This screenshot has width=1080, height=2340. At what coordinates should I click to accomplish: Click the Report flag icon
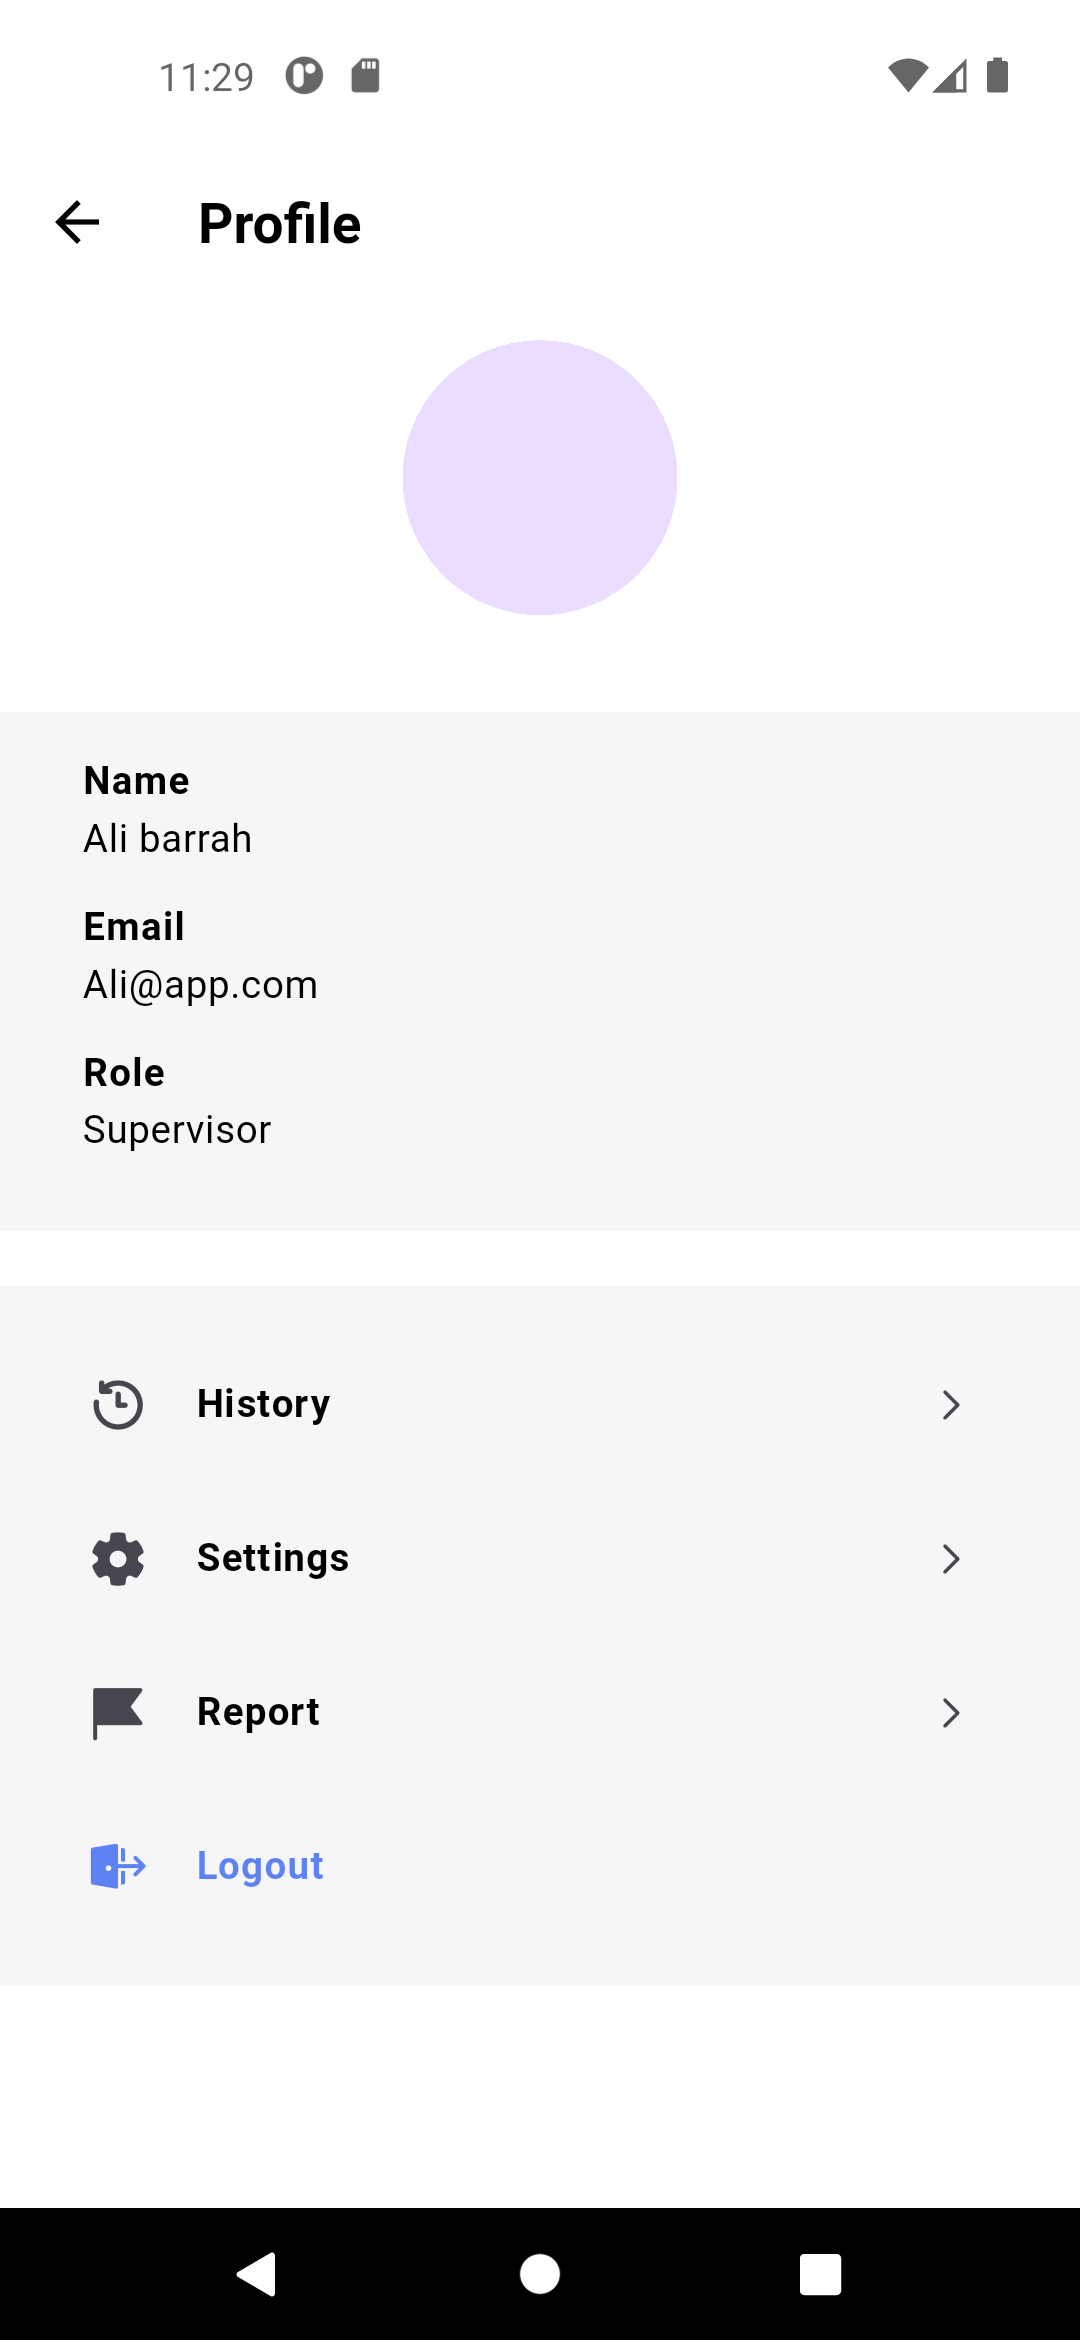(118, 1712)
